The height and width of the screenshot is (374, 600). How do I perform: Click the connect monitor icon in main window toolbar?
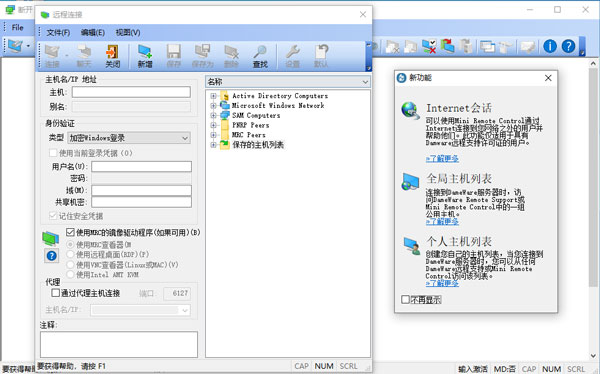(x=15, y=46)
